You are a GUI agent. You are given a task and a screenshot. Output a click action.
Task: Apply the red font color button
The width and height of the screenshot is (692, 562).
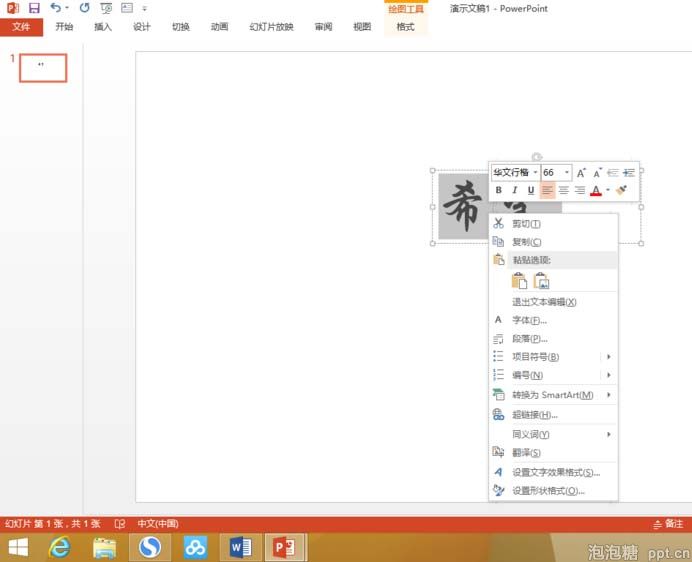[596, 190]
